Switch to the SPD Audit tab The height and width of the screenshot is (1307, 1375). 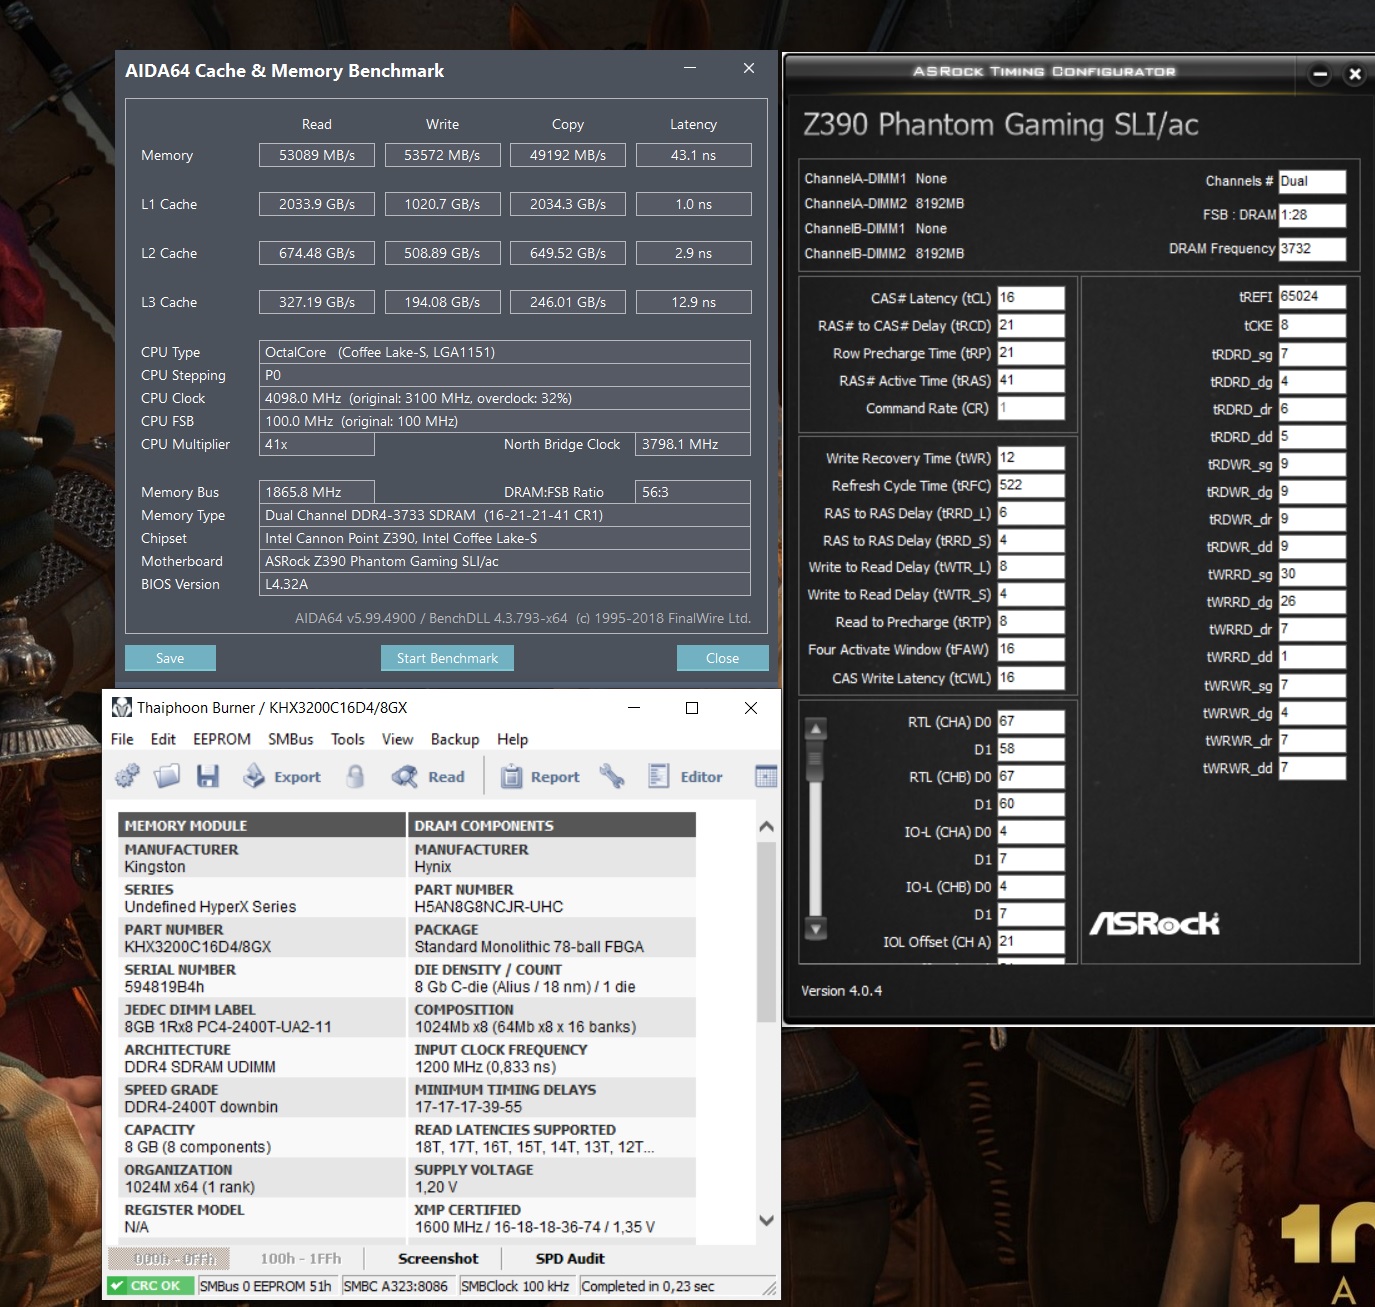(x=570, y=1258)
